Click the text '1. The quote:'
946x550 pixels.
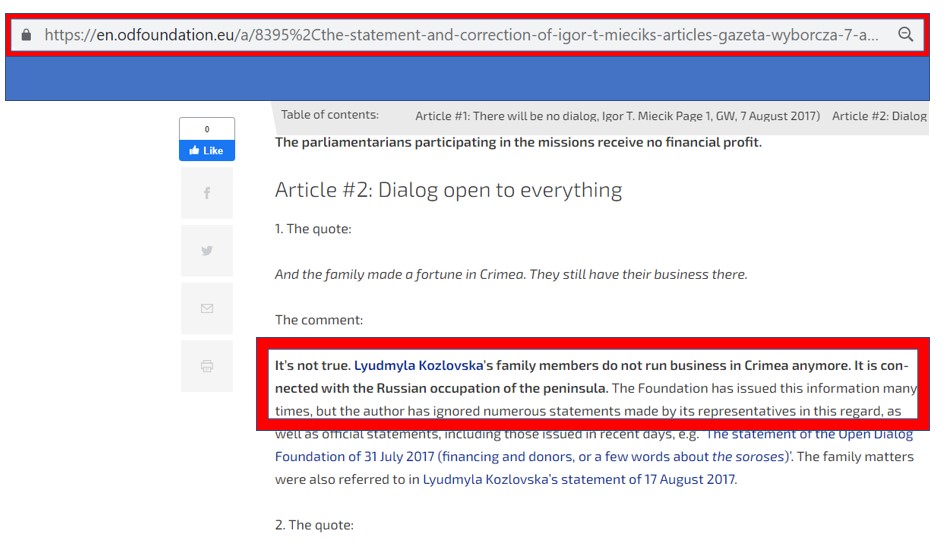point(313,229)
